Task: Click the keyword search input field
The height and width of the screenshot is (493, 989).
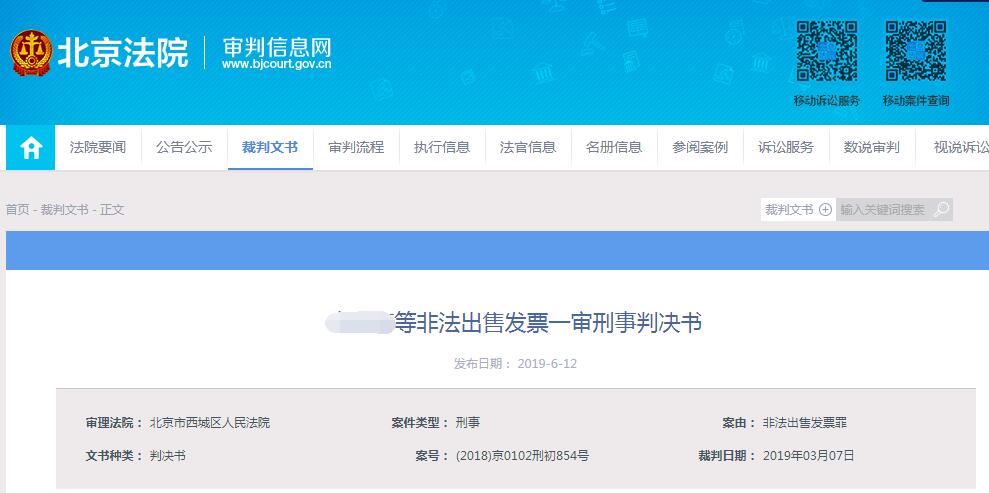Action: (883, 210)
